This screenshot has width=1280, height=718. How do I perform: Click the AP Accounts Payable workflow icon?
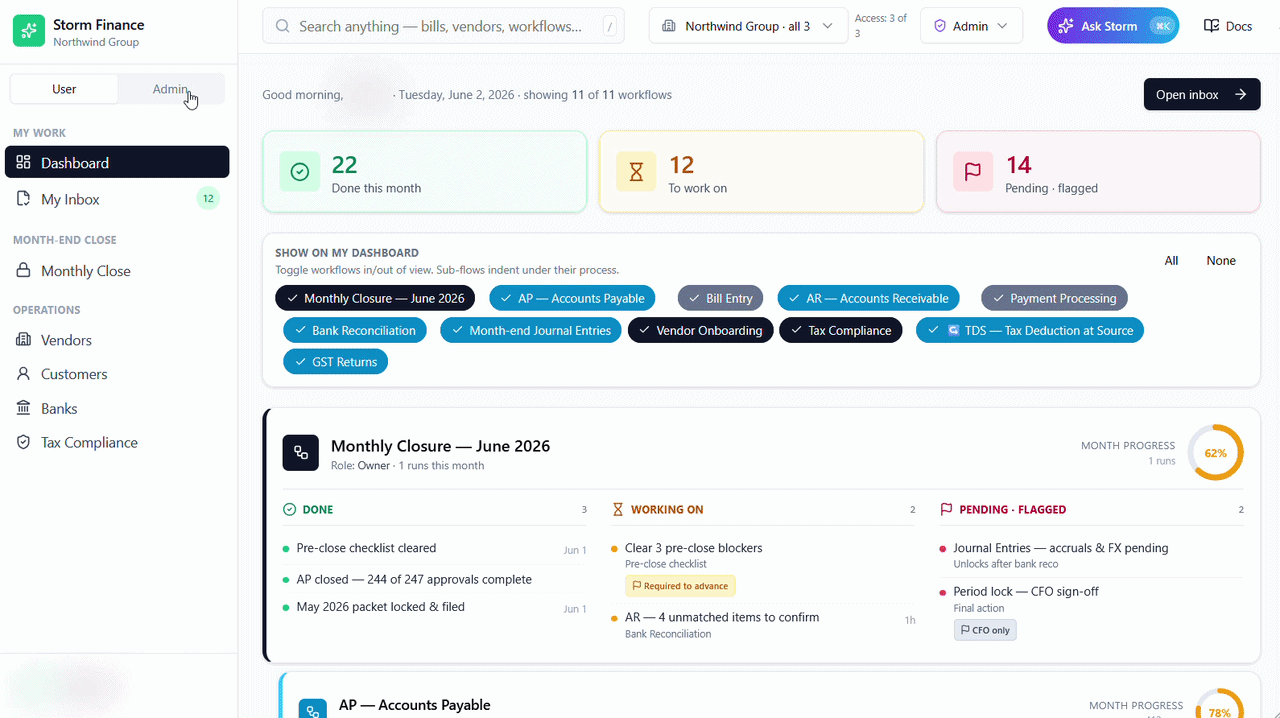tap(314, 708)
